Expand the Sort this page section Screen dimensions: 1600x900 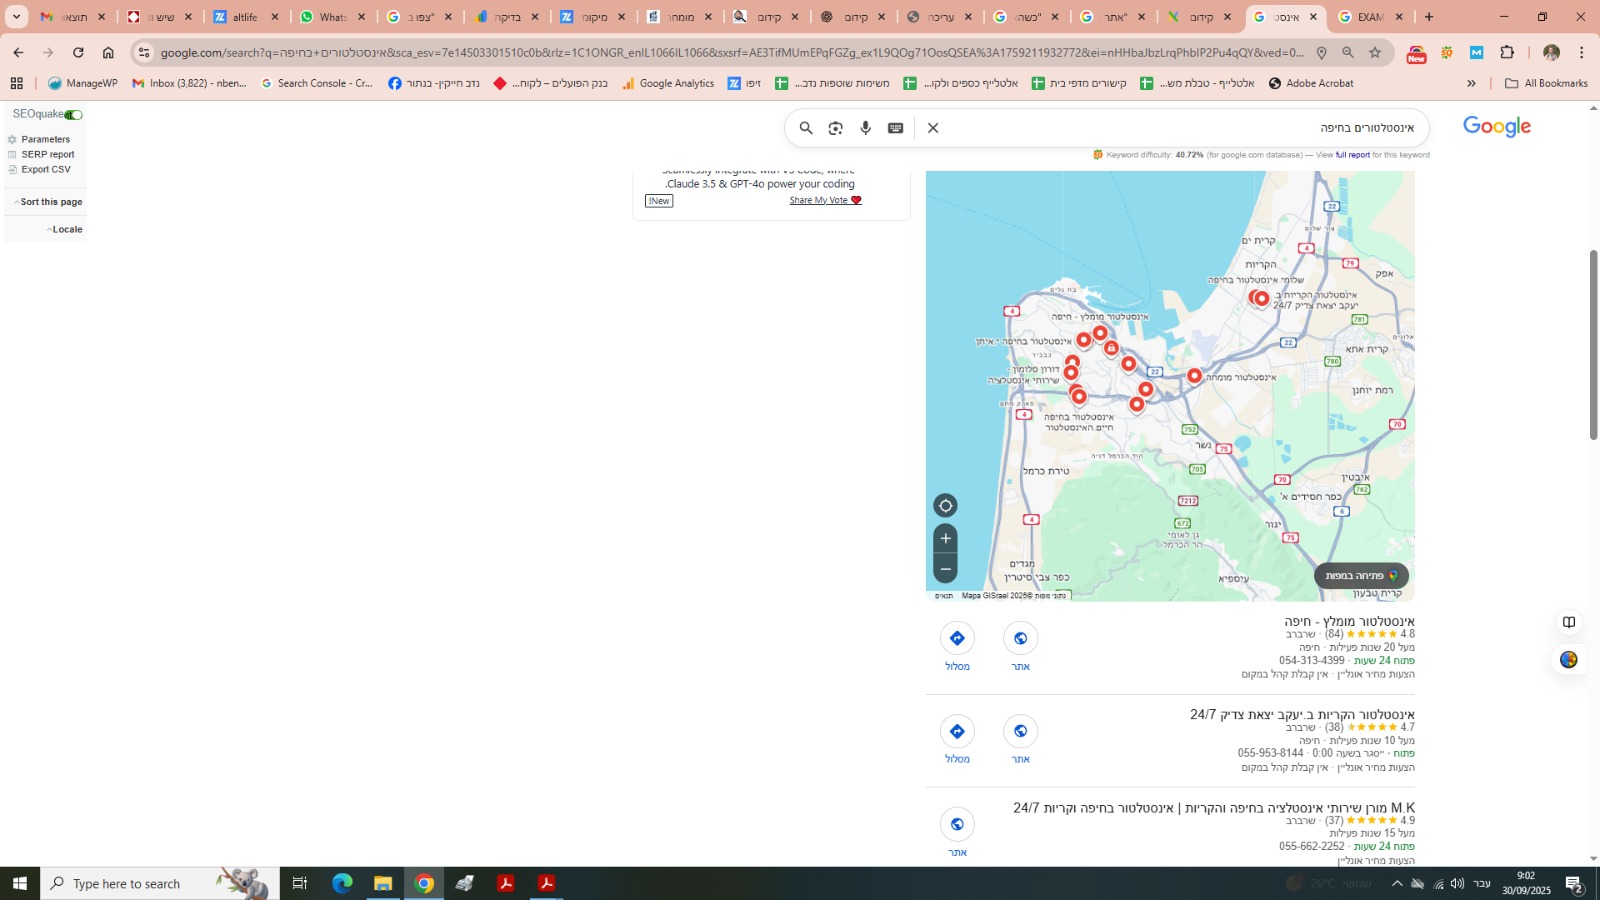click(x=50, y=202)
